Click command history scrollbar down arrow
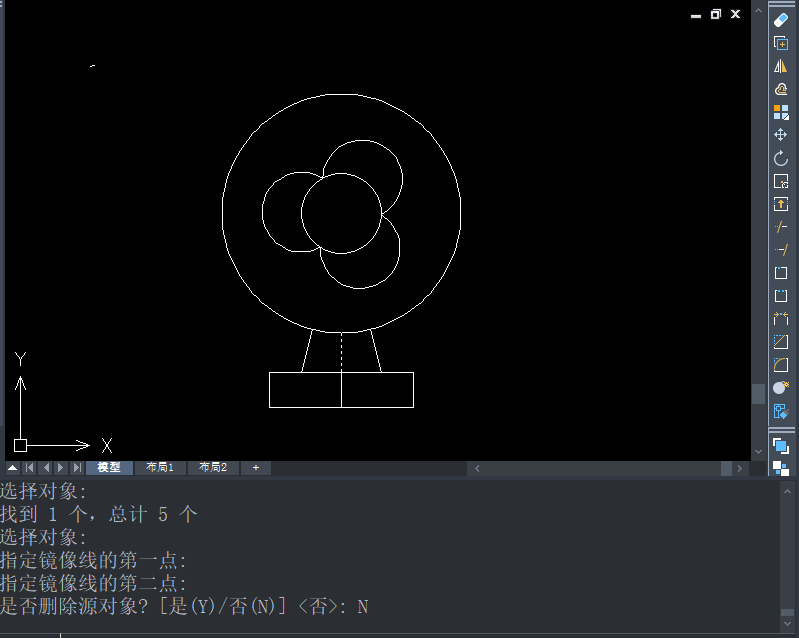 pos(787,624)
